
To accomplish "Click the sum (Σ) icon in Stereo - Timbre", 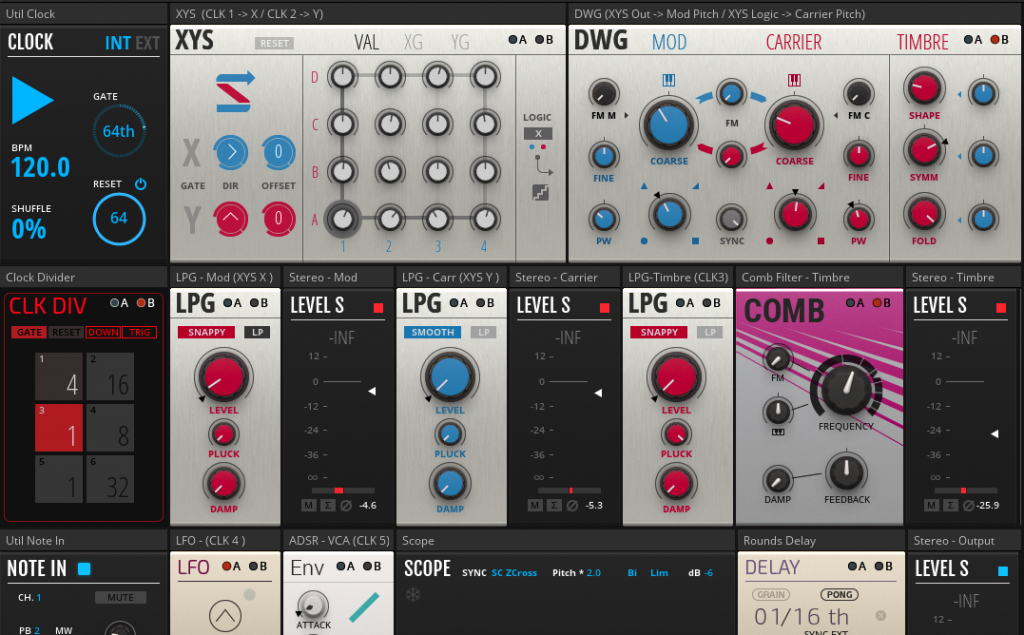I will [x=951, y=505].
